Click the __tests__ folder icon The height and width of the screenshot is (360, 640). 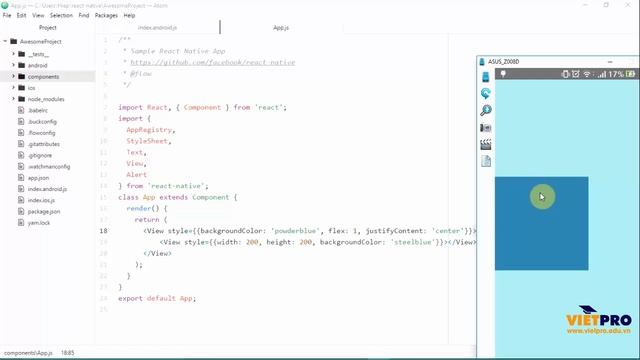pyautogui.click(x=22, y=54)
